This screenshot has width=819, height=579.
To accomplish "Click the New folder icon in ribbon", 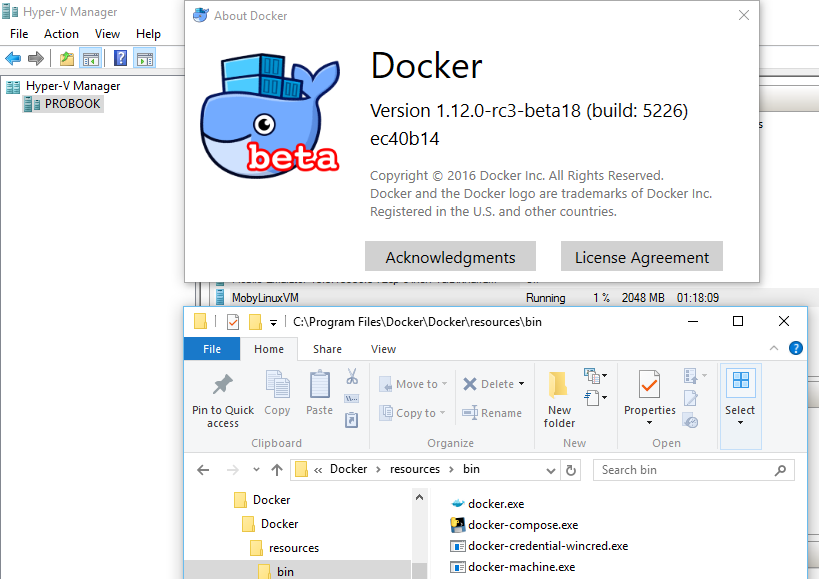I will click(558, 385).
